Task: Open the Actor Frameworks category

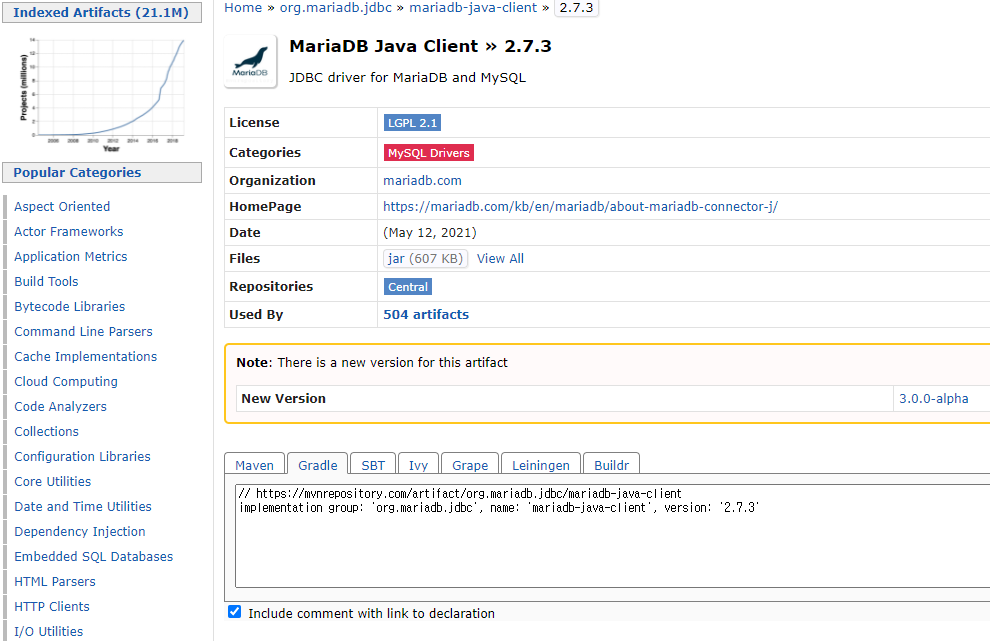Action: 69,232
